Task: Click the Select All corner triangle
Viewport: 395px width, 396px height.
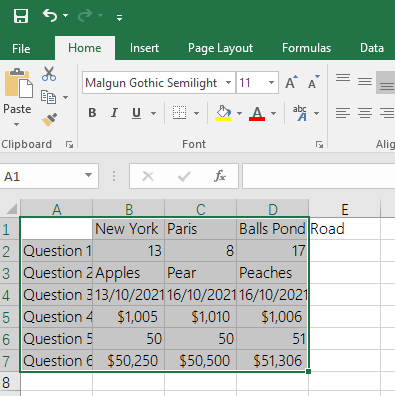Action: click(x=11, y=209)
